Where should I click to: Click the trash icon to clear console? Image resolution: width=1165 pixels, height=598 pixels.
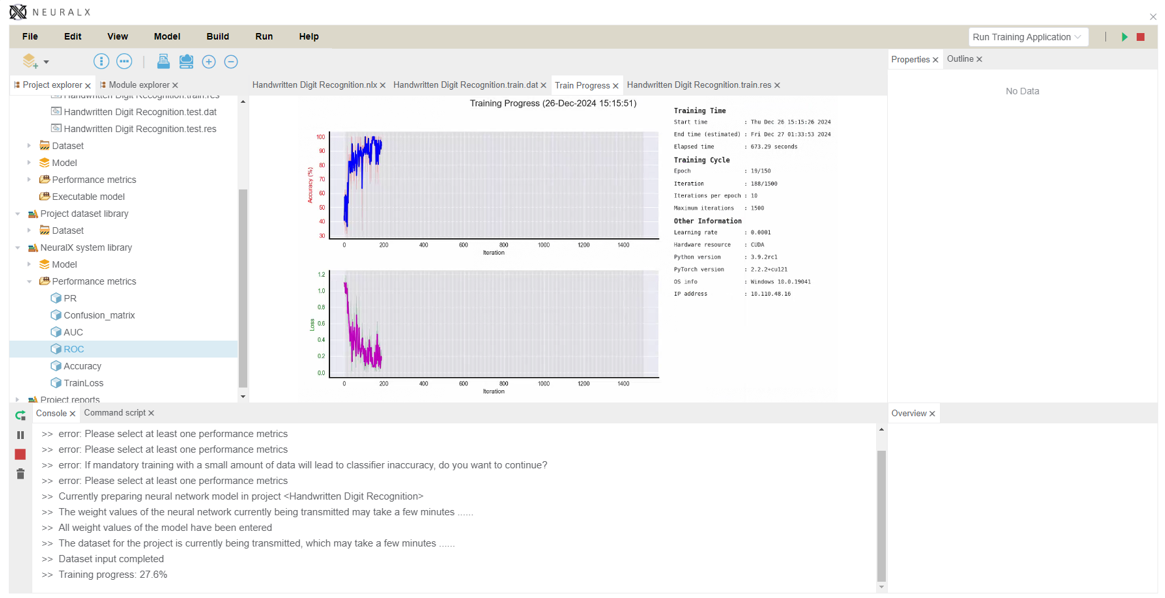[20, 474]
